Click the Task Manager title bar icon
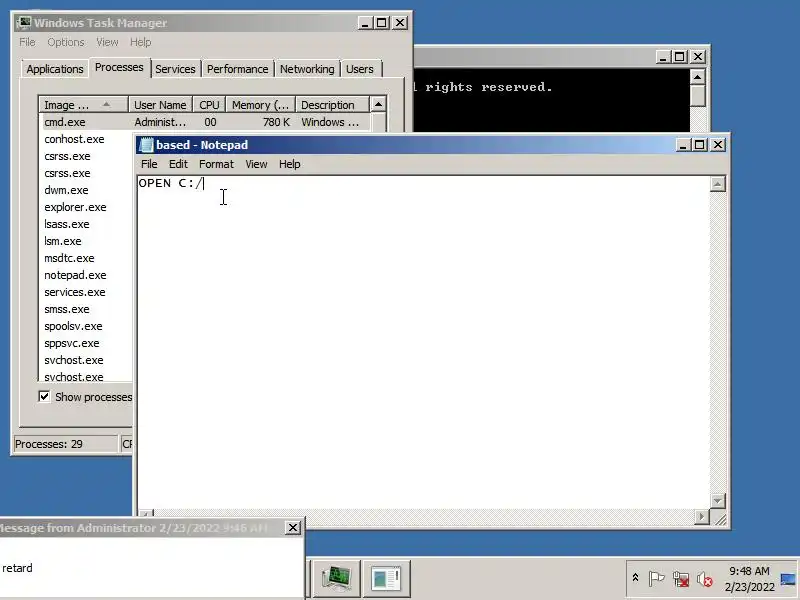Image resolution: width=800 pixels, height=600 pixels. pyautogui.click(x=23, y=22)
